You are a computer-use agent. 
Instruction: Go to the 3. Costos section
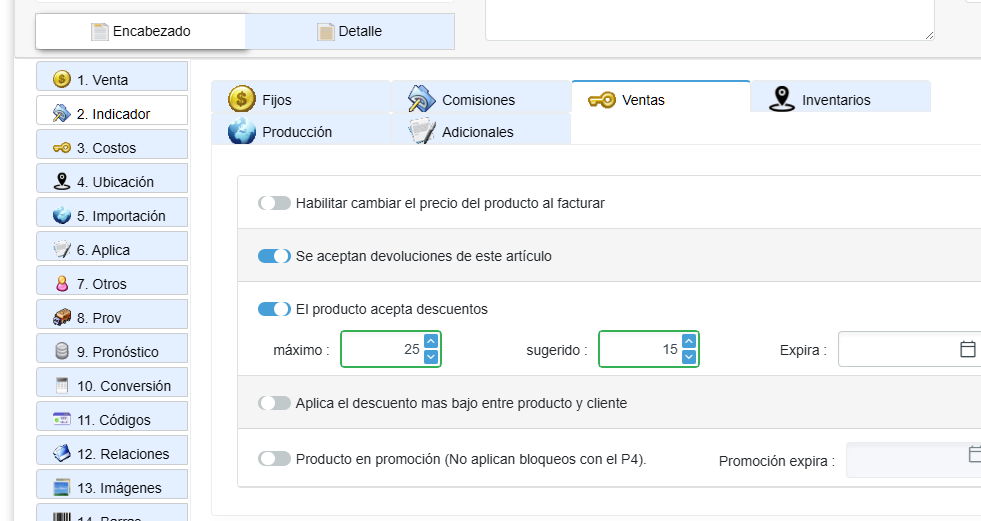(x=112, y=148)
